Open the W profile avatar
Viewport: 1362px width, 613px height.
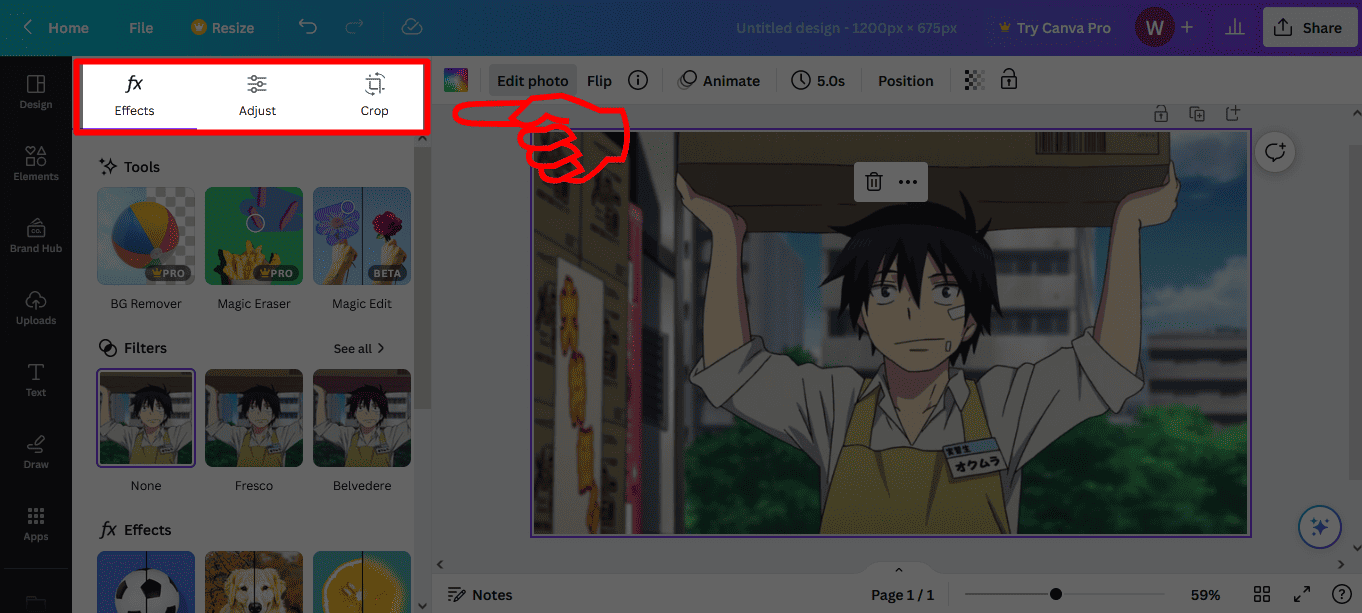click(x=1154, y=28)
